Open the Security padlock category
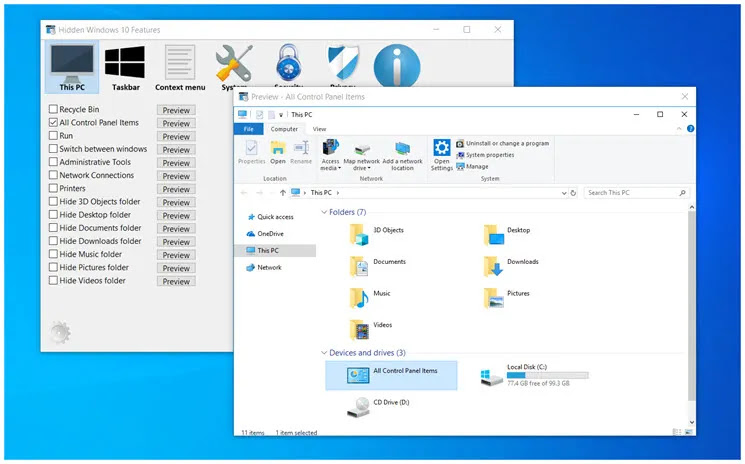Screen dimensions: 745x464 coord(288,64)
